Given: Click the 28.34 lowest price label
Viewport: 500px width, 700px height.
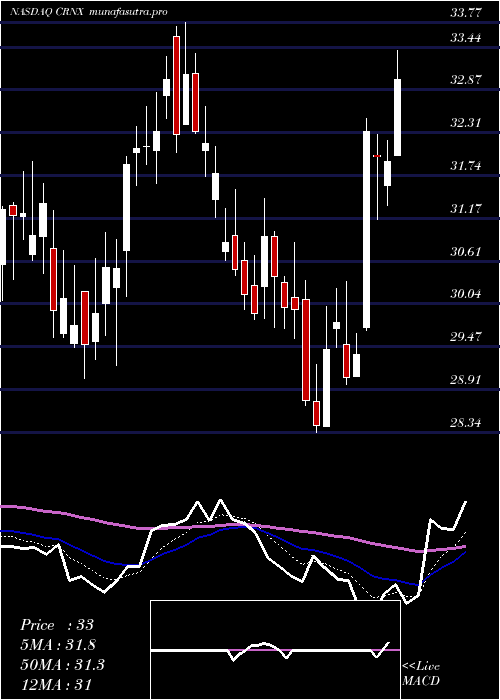Looking at the screenshot, I should coord(466,422).
